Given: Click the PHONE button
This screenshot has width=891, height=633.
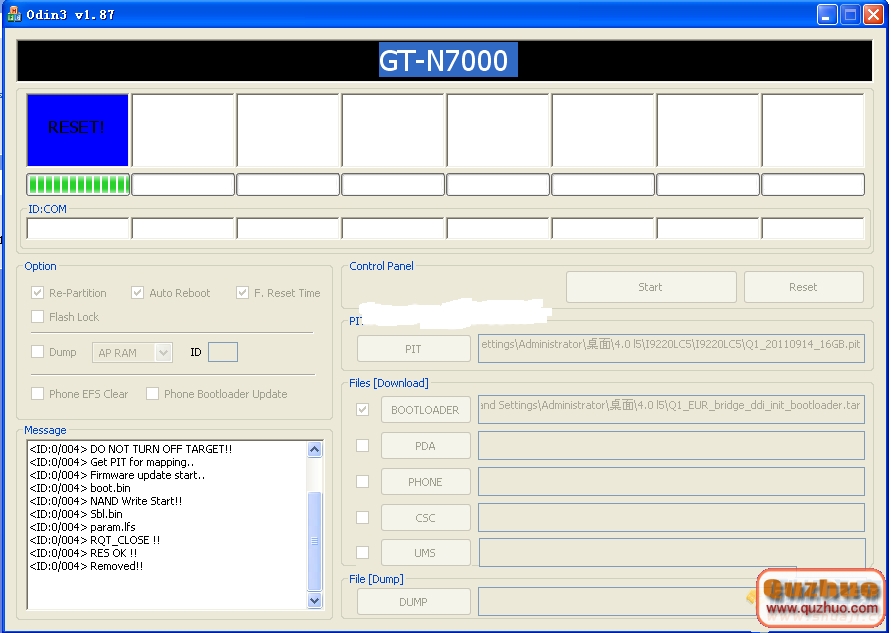Looking at the screenshot, I should click(425, 481).
